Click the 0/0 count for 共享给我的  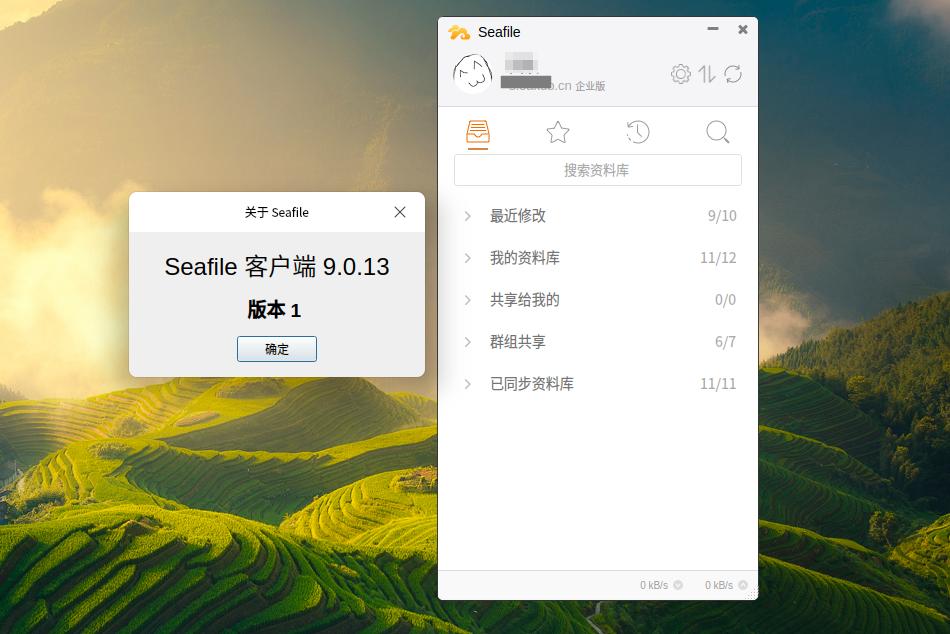click(725, 300)
